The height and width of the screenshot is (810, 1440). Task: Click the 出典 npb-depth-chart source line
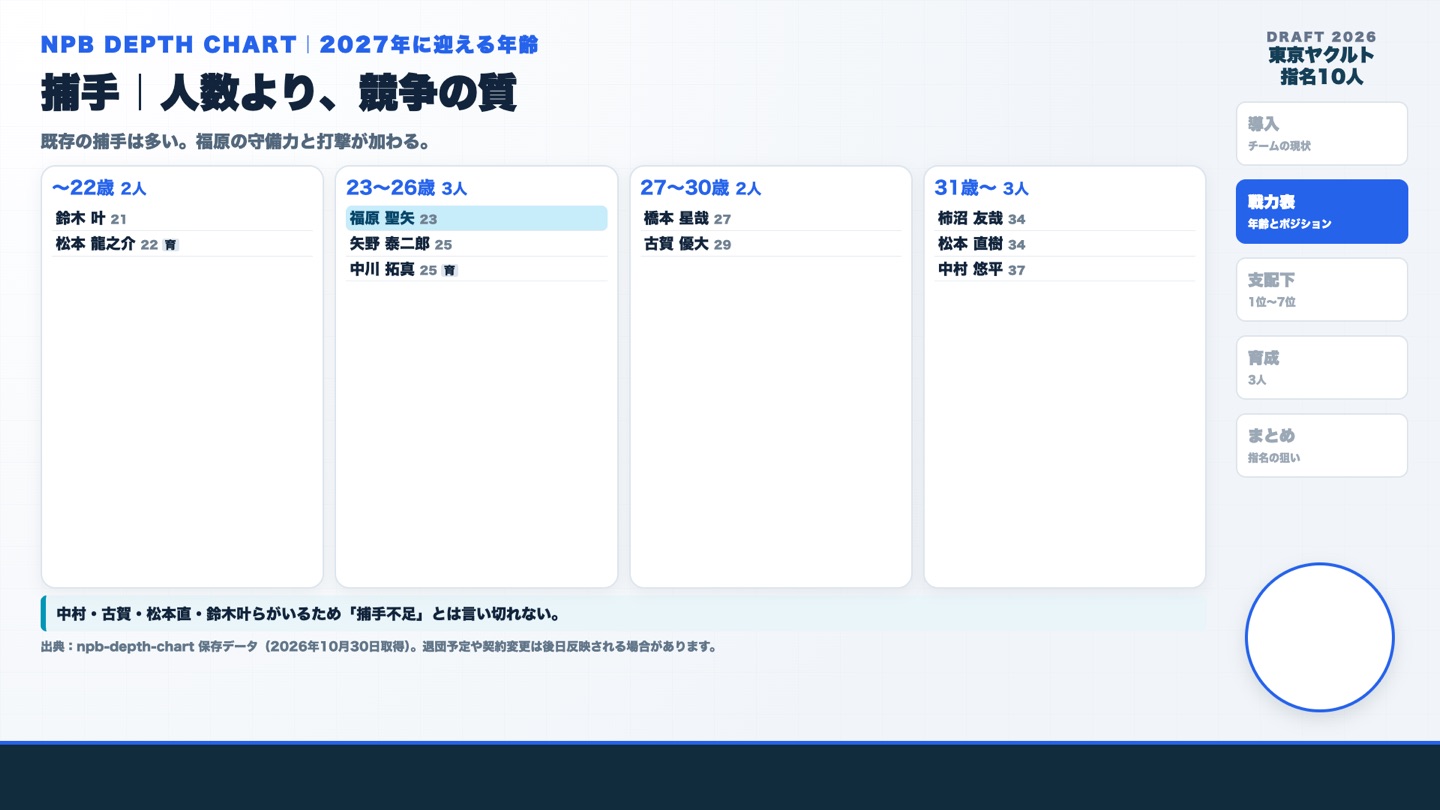379,647
